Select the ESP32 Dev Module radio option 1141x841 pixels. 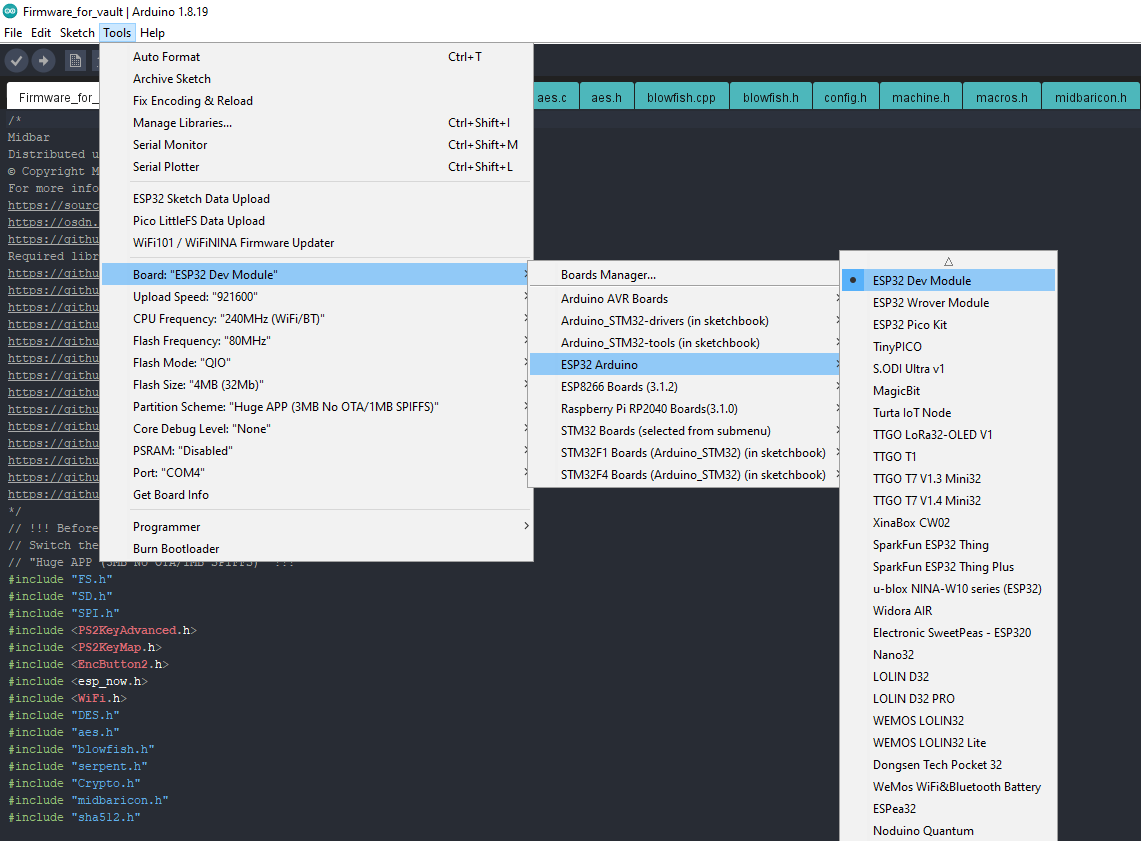coord(948,281)
